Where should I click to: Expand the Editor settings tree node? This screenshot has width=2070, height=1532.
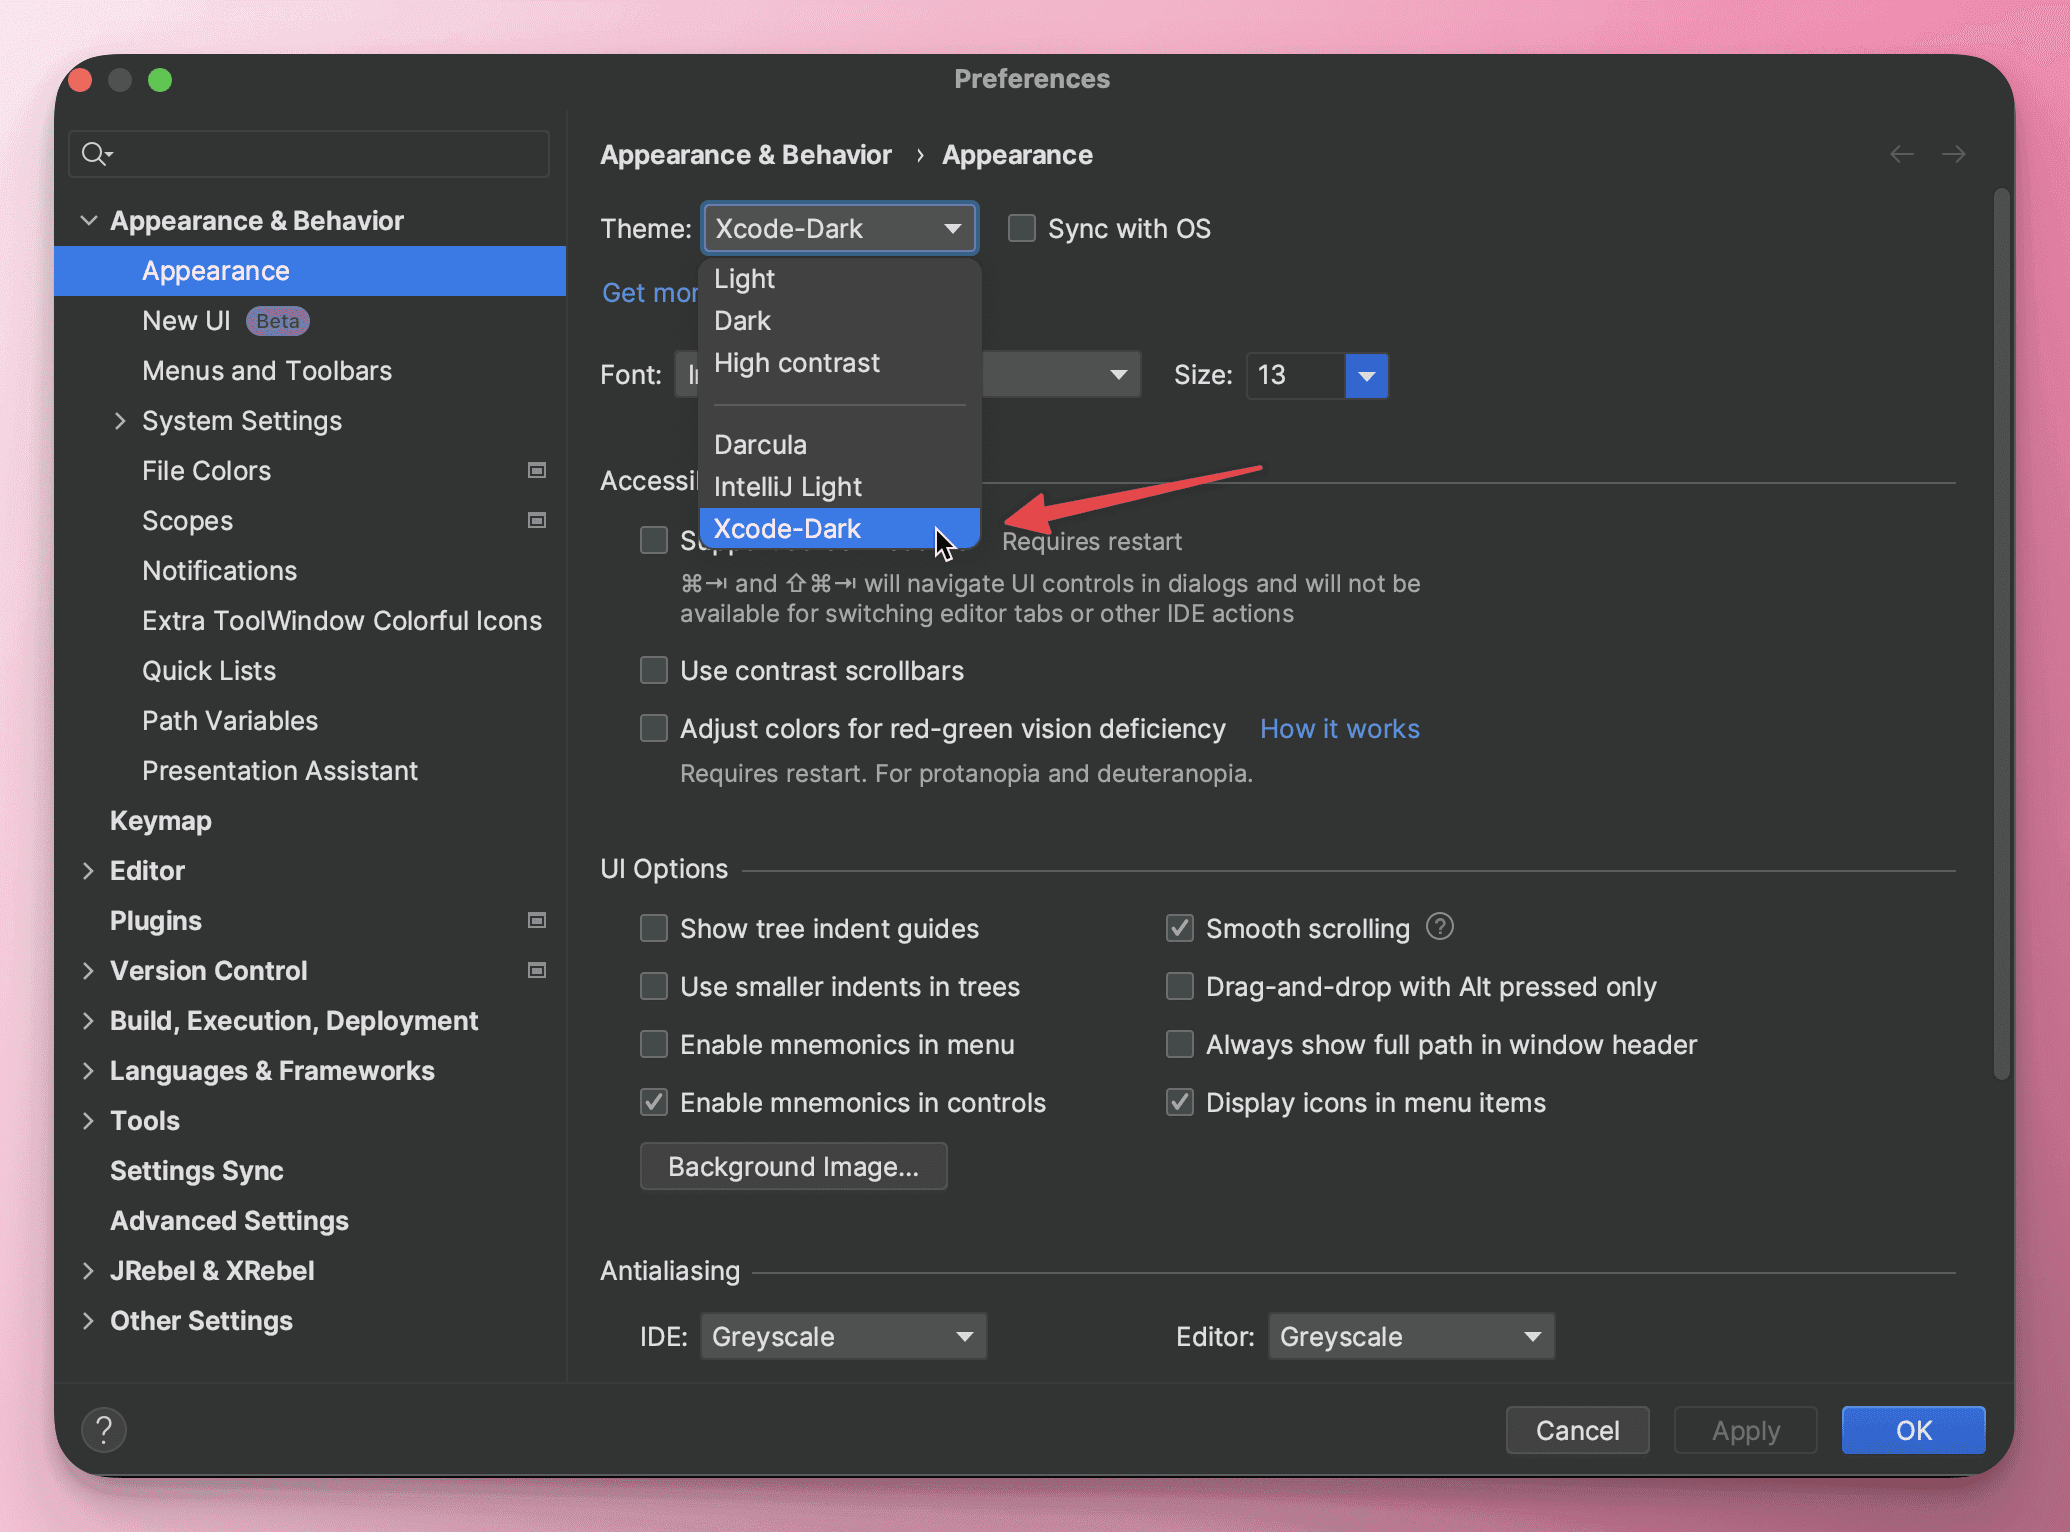coord(88,870)
